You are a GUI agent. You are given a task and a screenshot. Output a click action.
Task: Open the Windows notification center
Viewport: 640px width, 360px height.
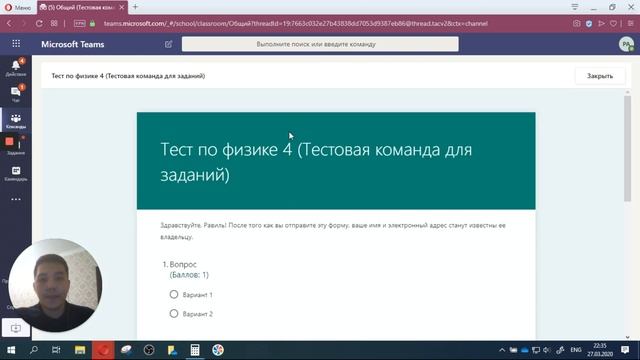tap(625, 350)
